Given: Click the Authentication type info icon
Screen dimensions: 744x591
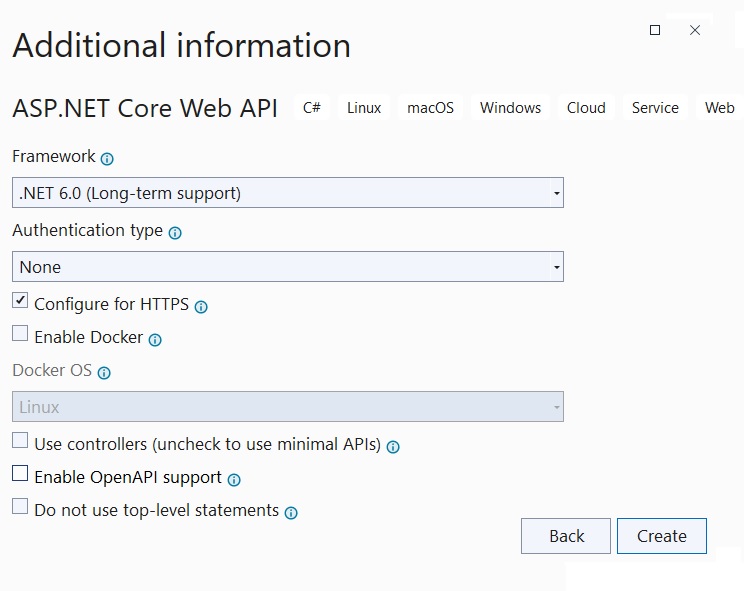Looking at the screenshot, I should (x=175, y=233).
